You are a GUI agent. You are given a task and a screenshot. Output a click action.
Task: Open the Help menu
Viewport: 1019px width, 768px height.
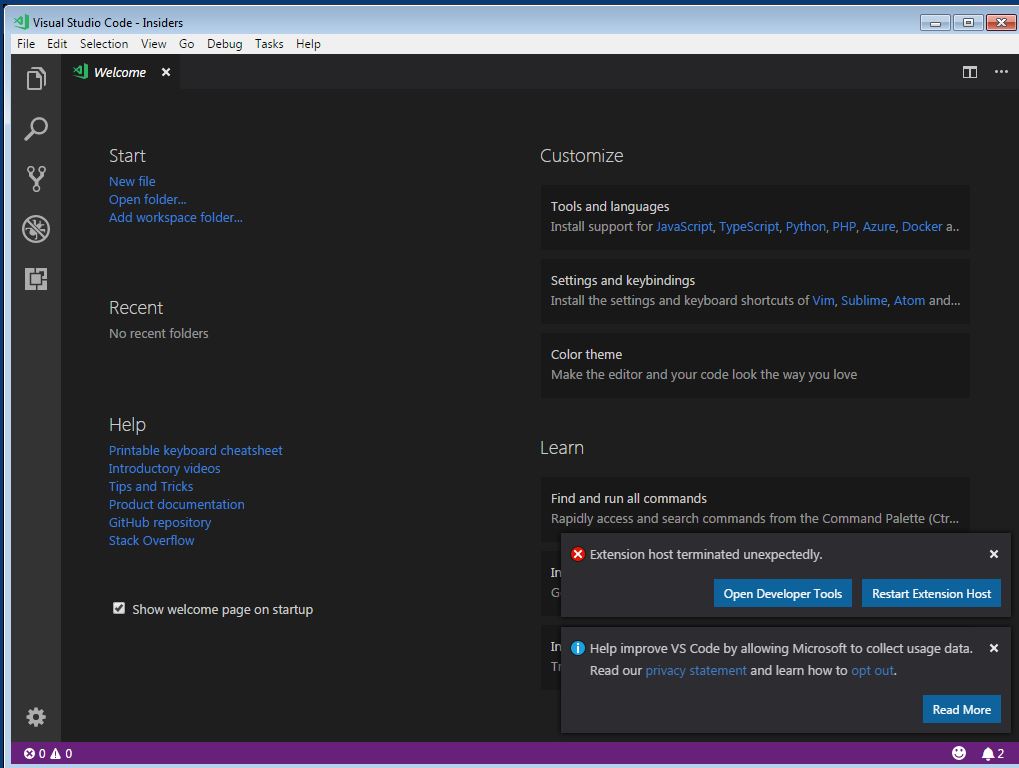click(x=308, y=44)
